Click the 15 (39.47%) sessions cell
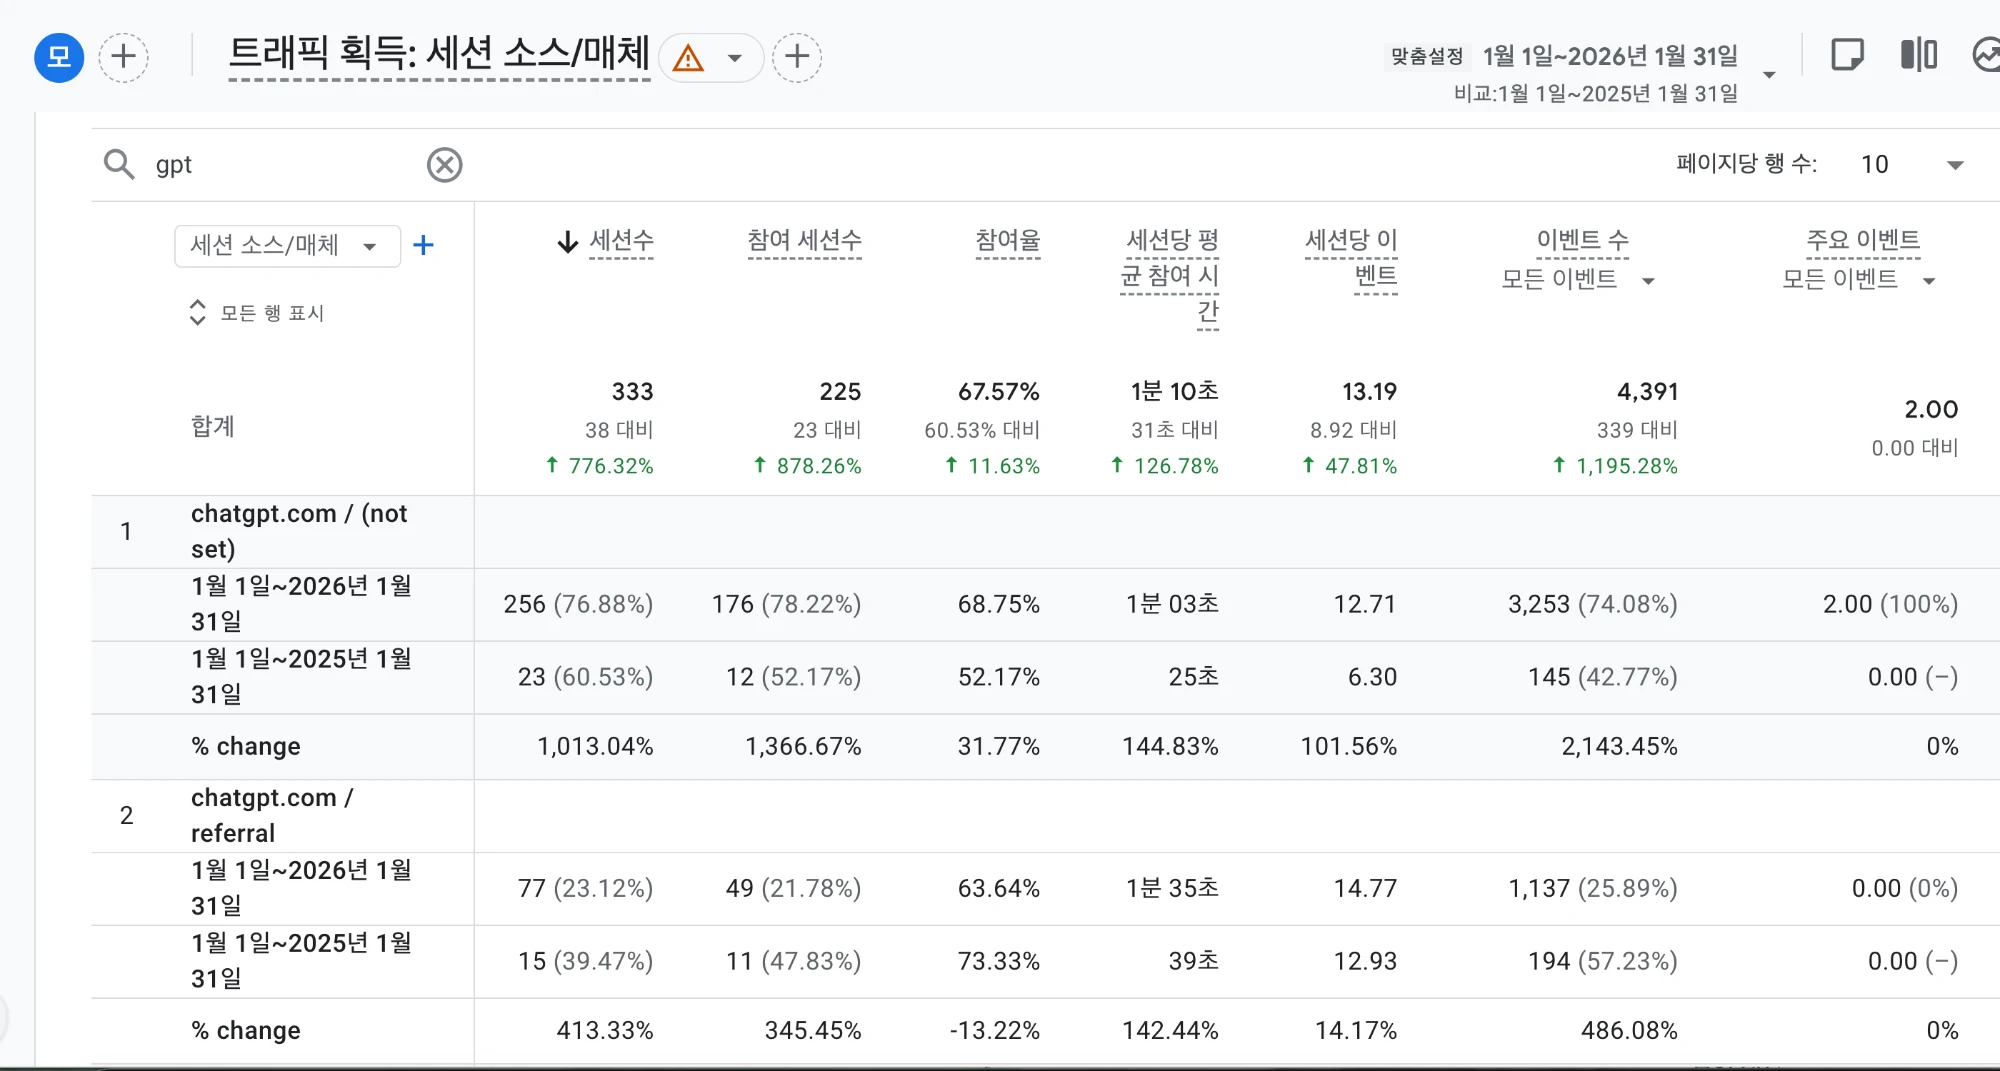Image resolution: width=2000 pixels, height=1071 pixels. tap(585, 961)
